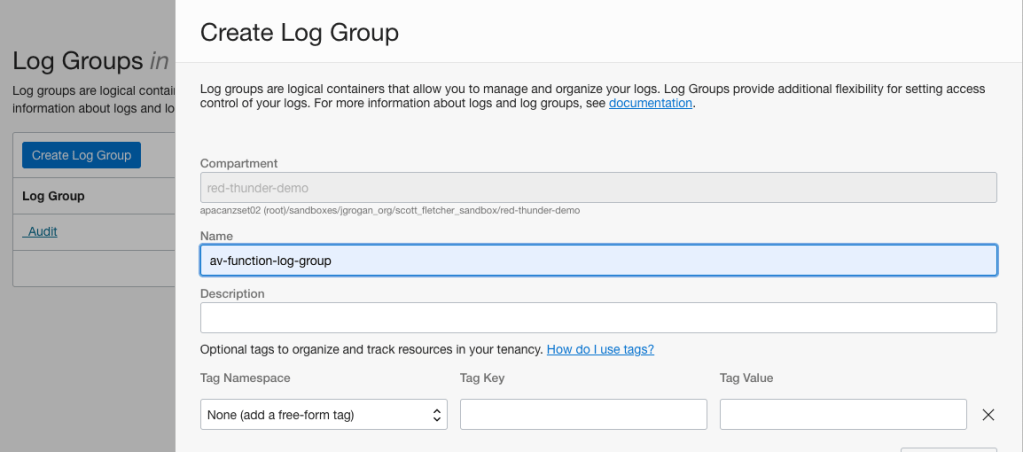Select the Tag Value input box
This screenshot has height=452, width=1023.
[842, 414]
